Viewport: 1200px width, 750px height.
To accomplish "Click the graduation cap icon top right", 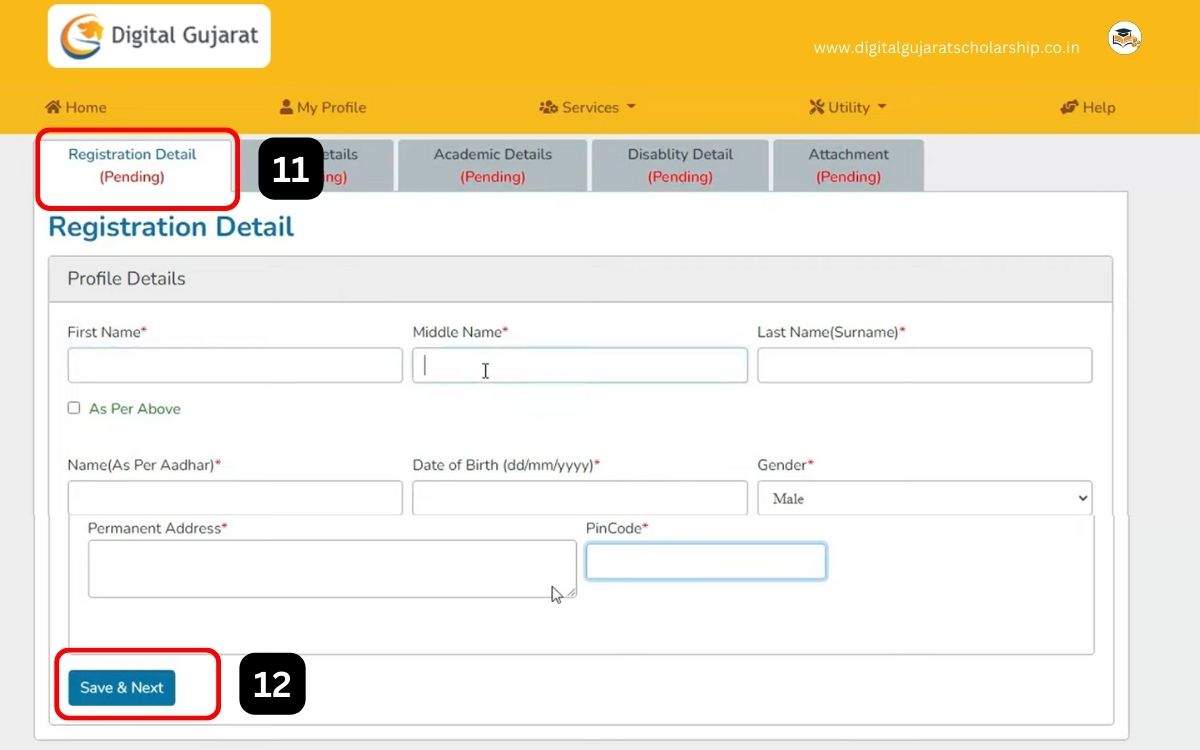I will point(1124,38).
